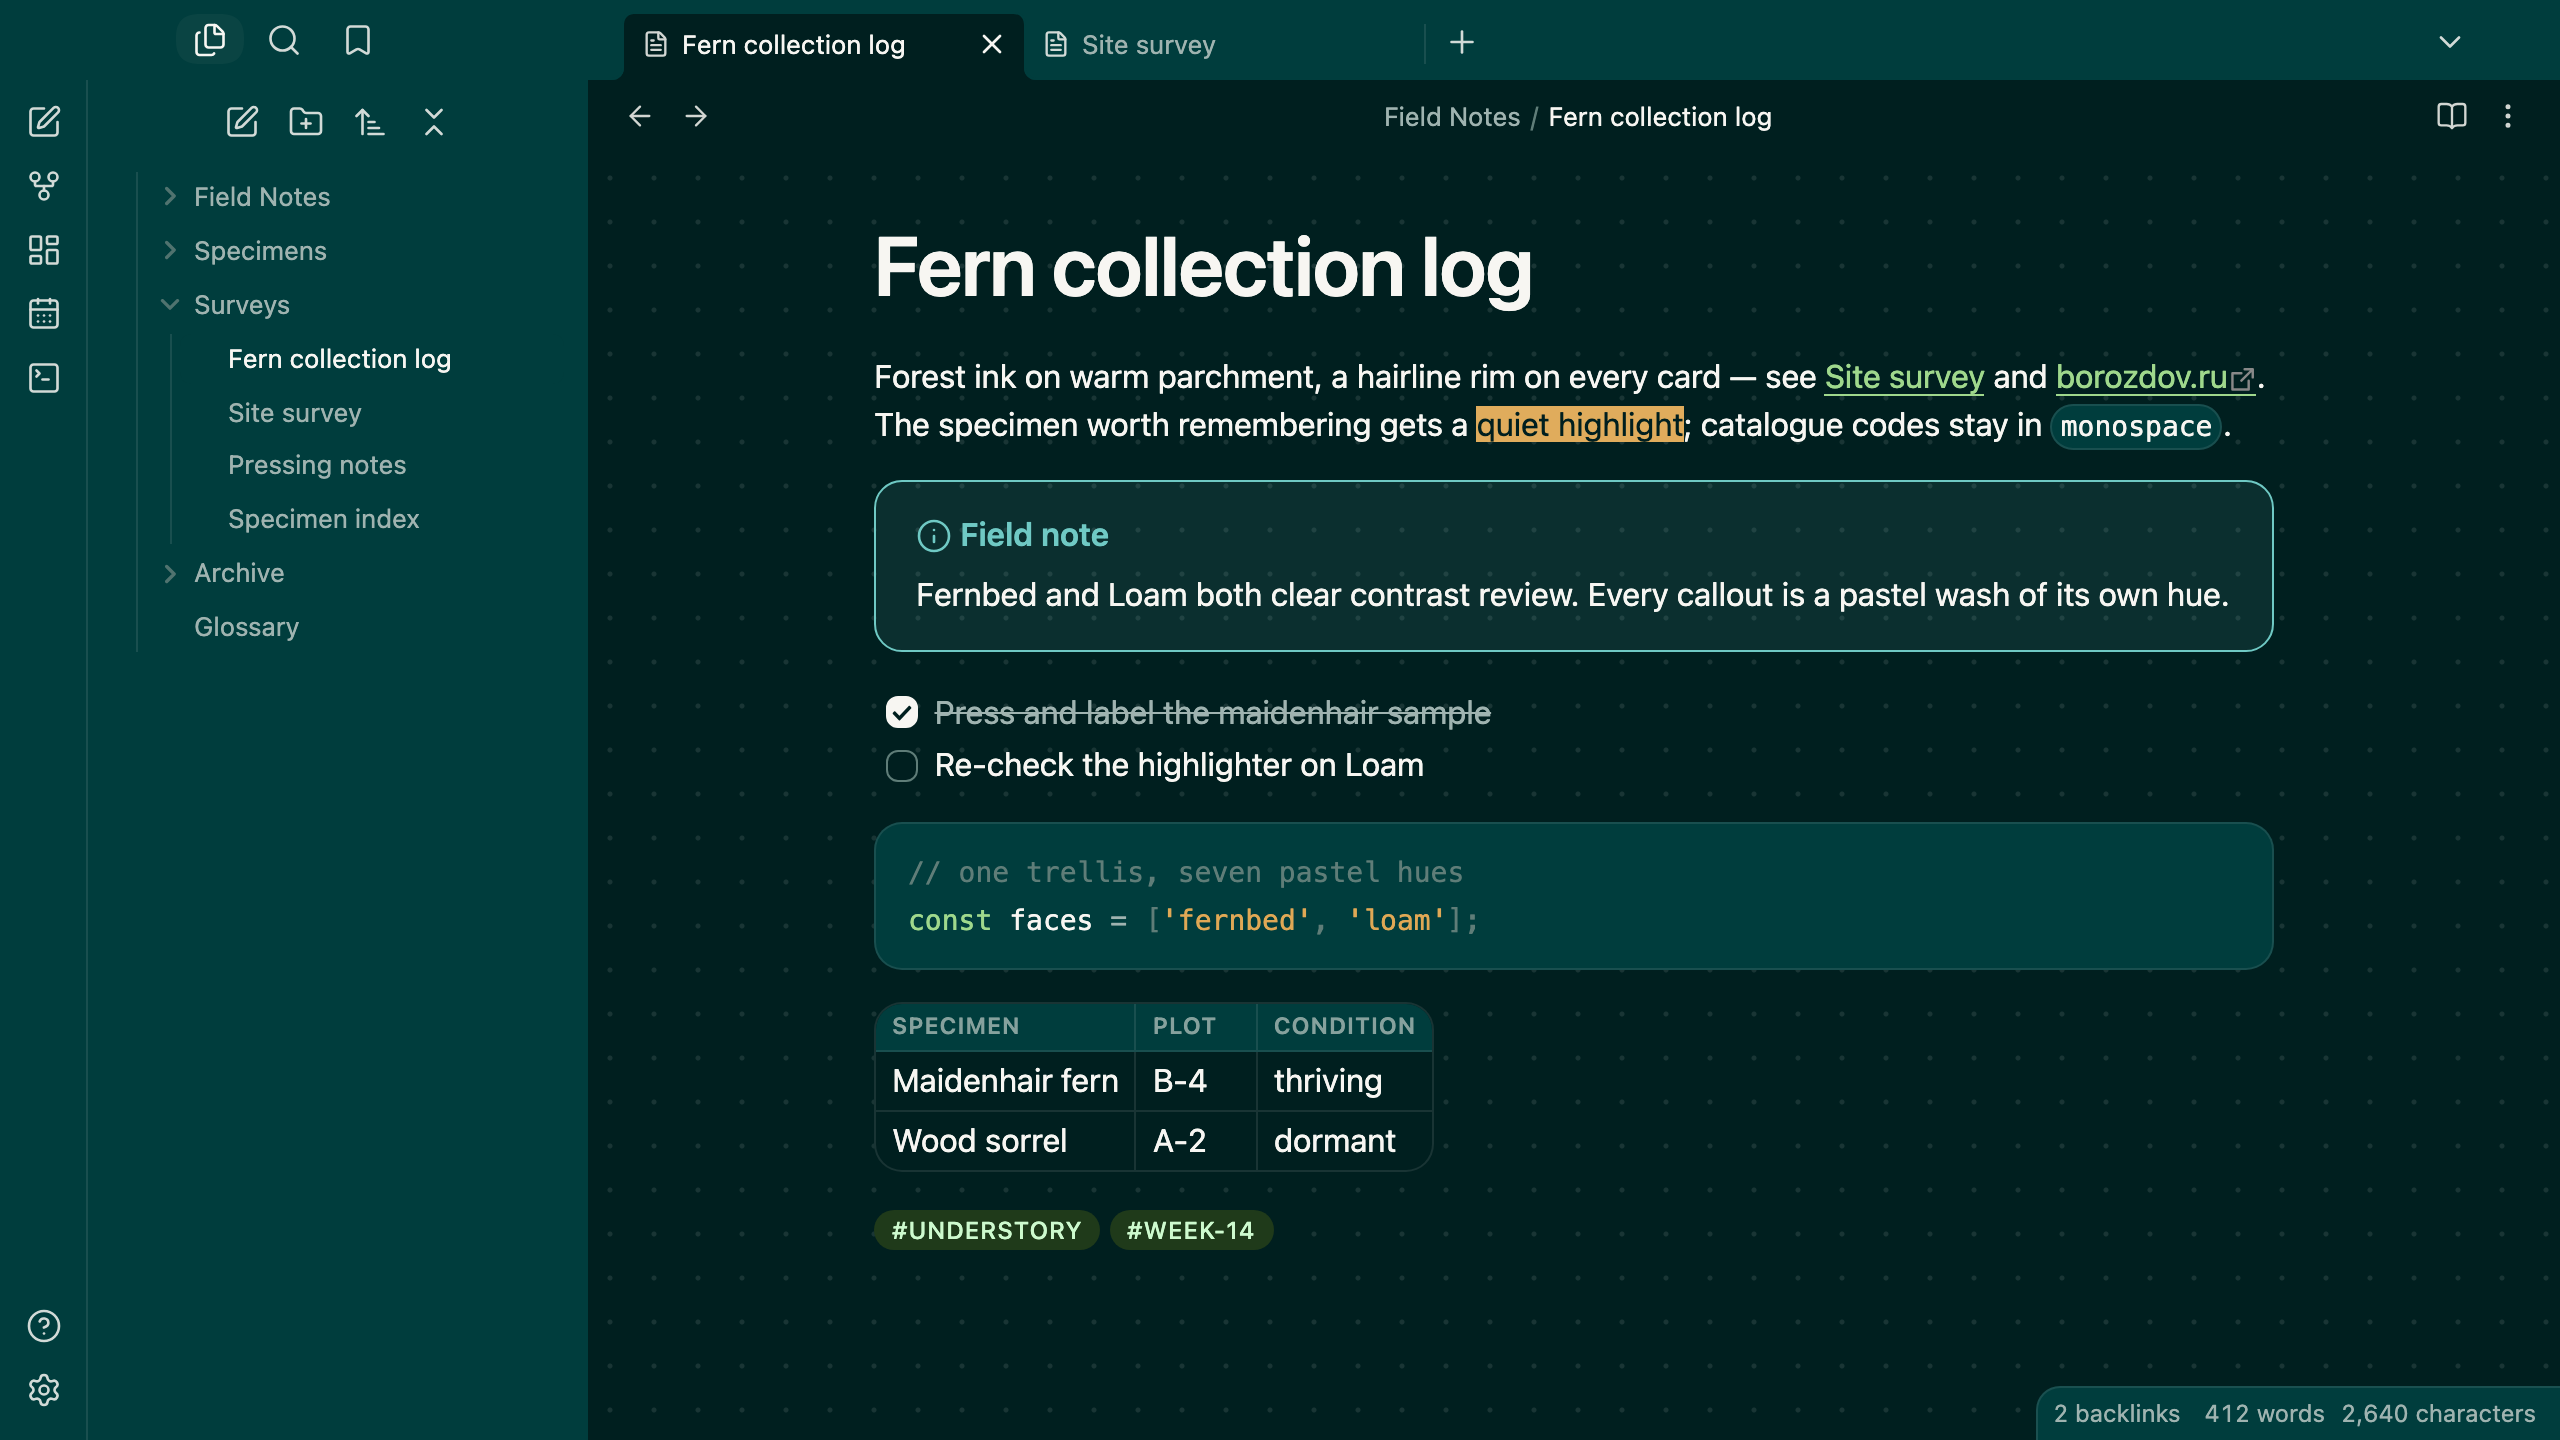Collapse the Surveys folder
This screenshot has height=1440, width=2560.
[x=170, y=305]
